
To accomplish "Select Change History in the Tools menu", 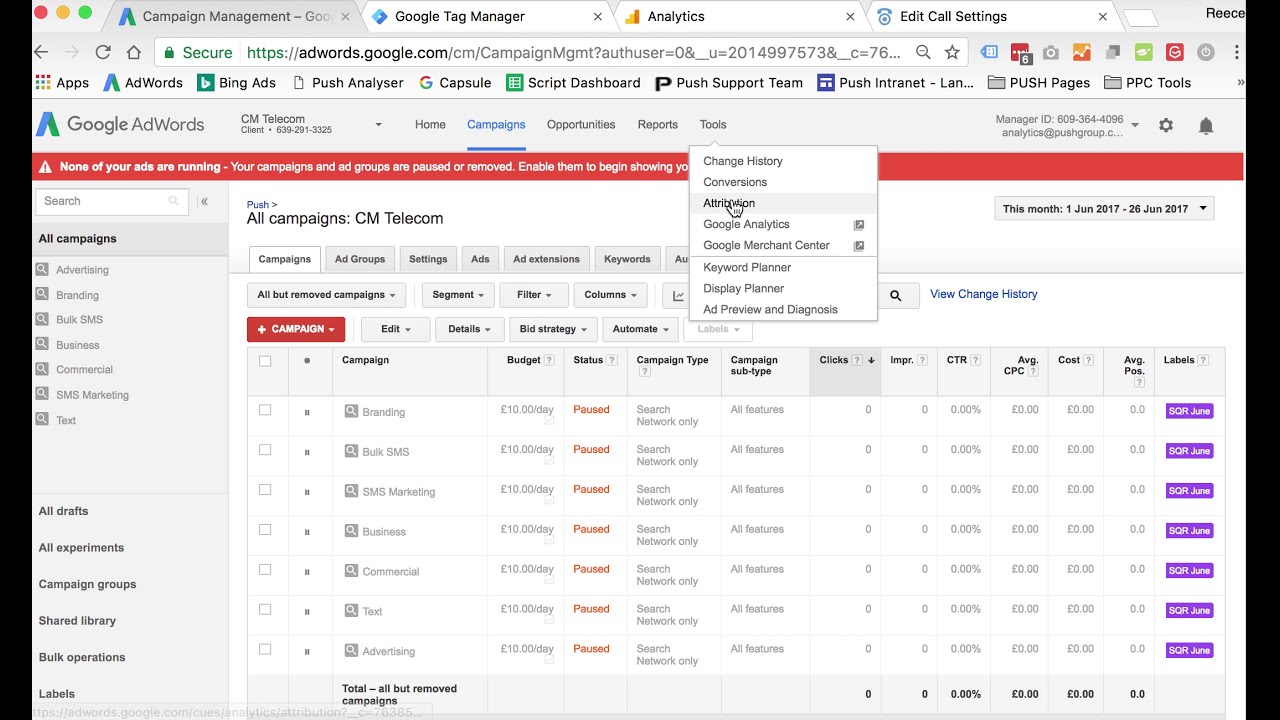I will (783, 161).
